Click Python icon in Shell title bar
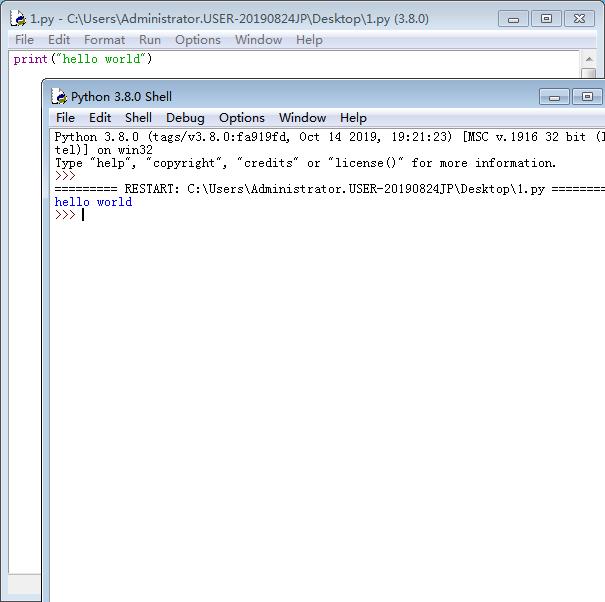Screen dimensions: 605x602 click(59, 96)
